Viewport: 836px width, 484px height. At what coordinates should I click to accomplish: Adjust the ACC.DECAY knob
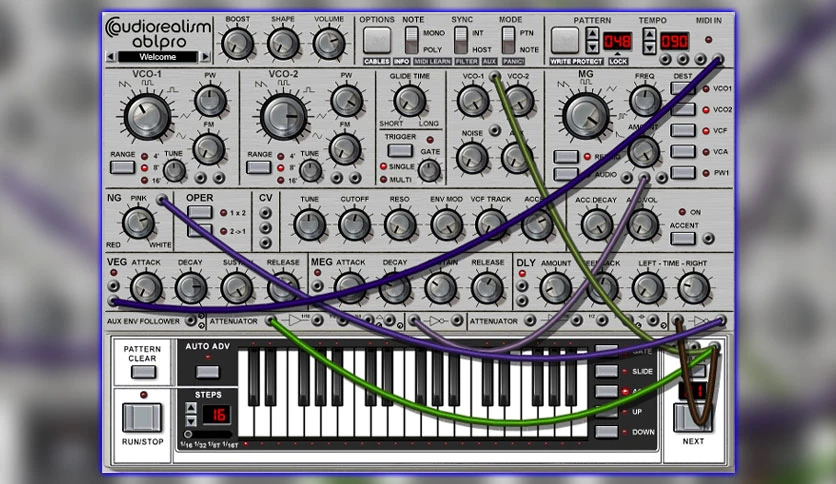[596, 224]
